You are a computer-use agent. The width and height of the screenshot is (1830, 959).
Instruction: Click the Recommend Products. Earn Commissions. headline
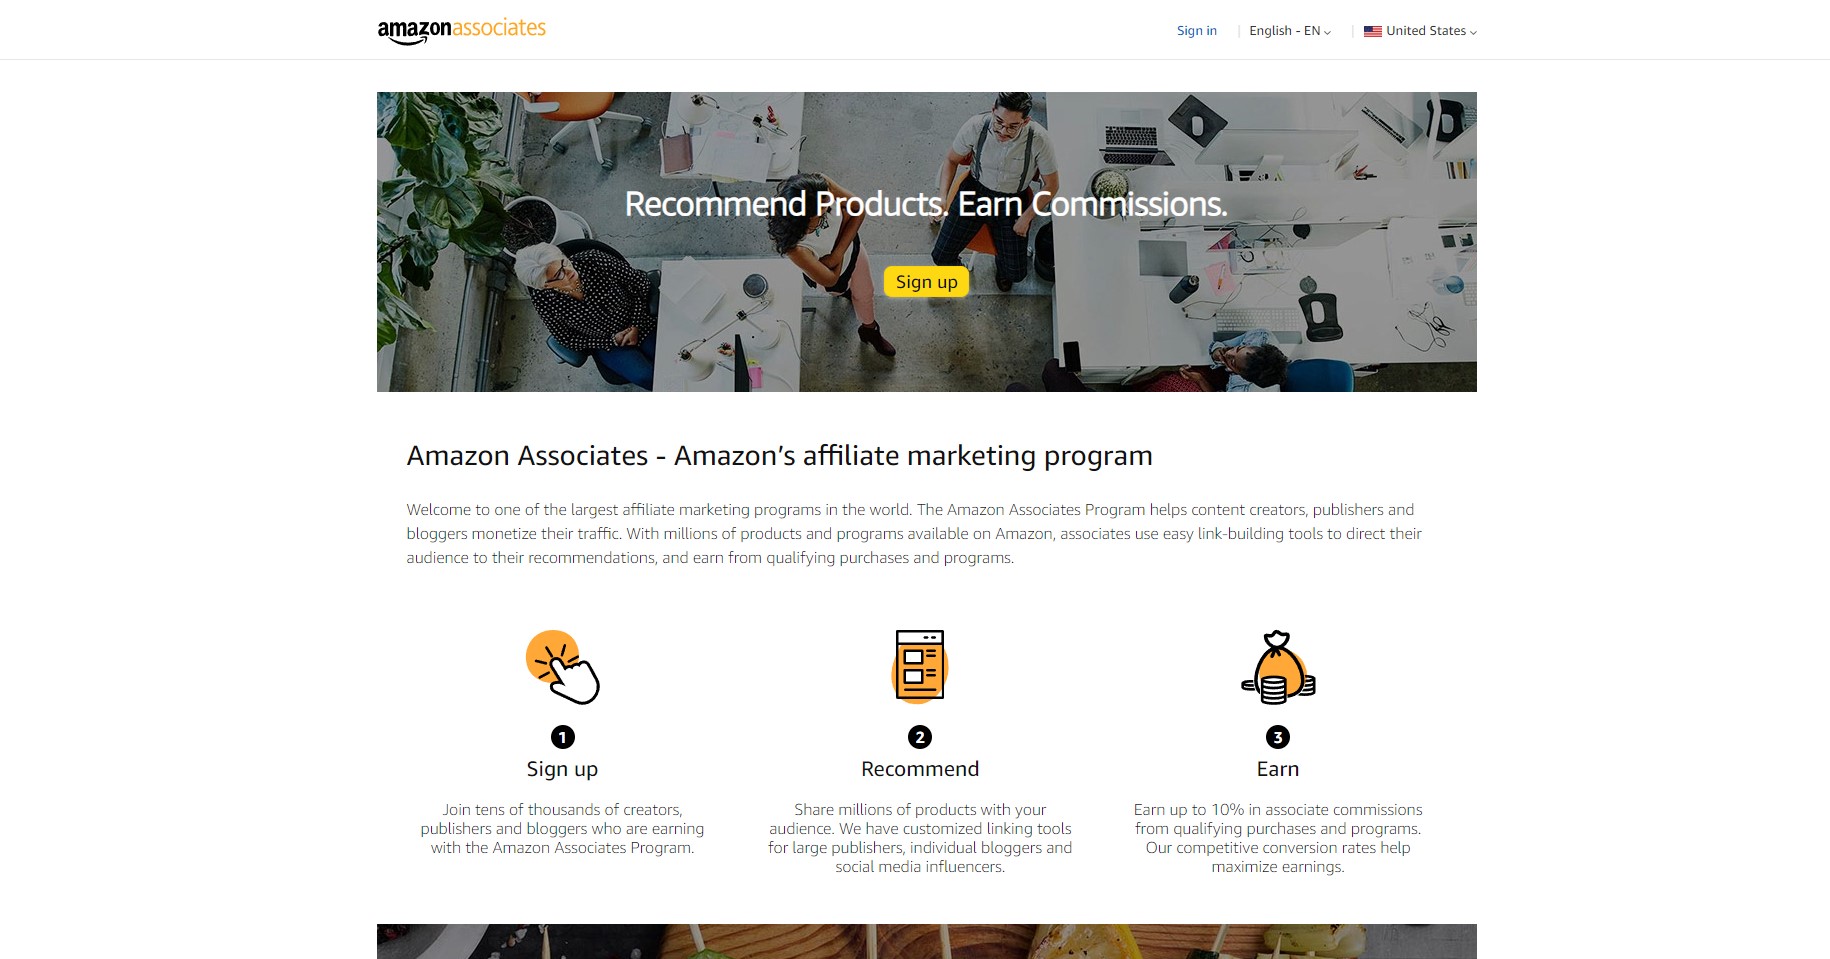coord(926,204)
